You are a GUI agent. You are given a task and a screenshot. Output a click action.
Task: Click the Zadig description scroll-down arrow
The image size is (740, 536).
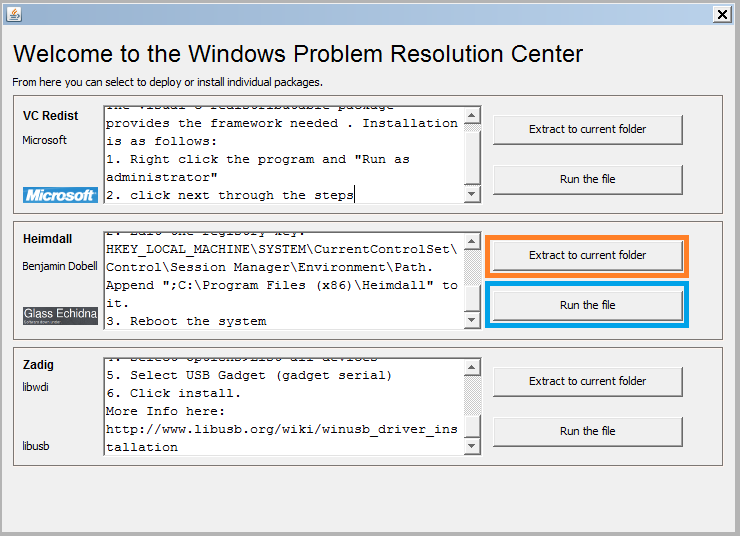pos(472,446)
